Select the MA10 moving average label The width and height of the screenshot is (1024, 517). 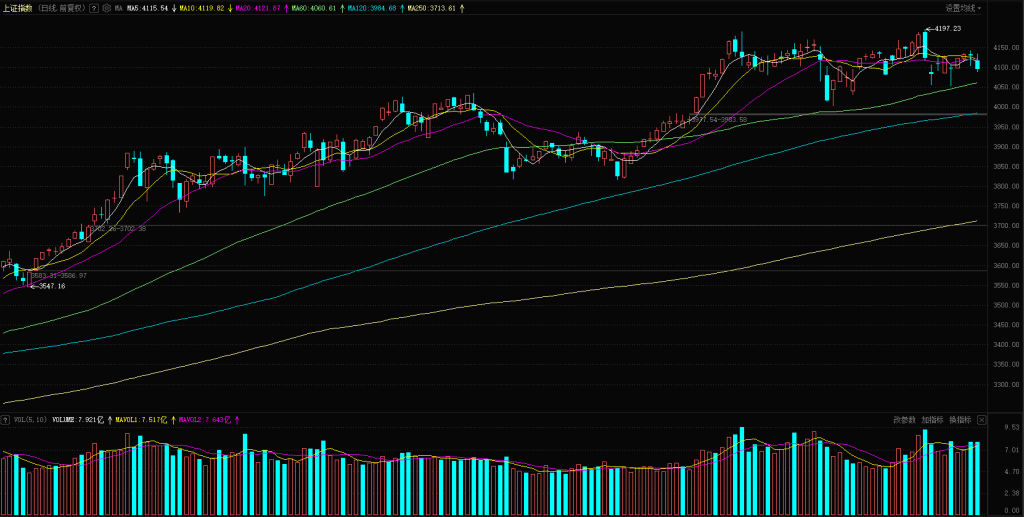(x=193, y=8)
